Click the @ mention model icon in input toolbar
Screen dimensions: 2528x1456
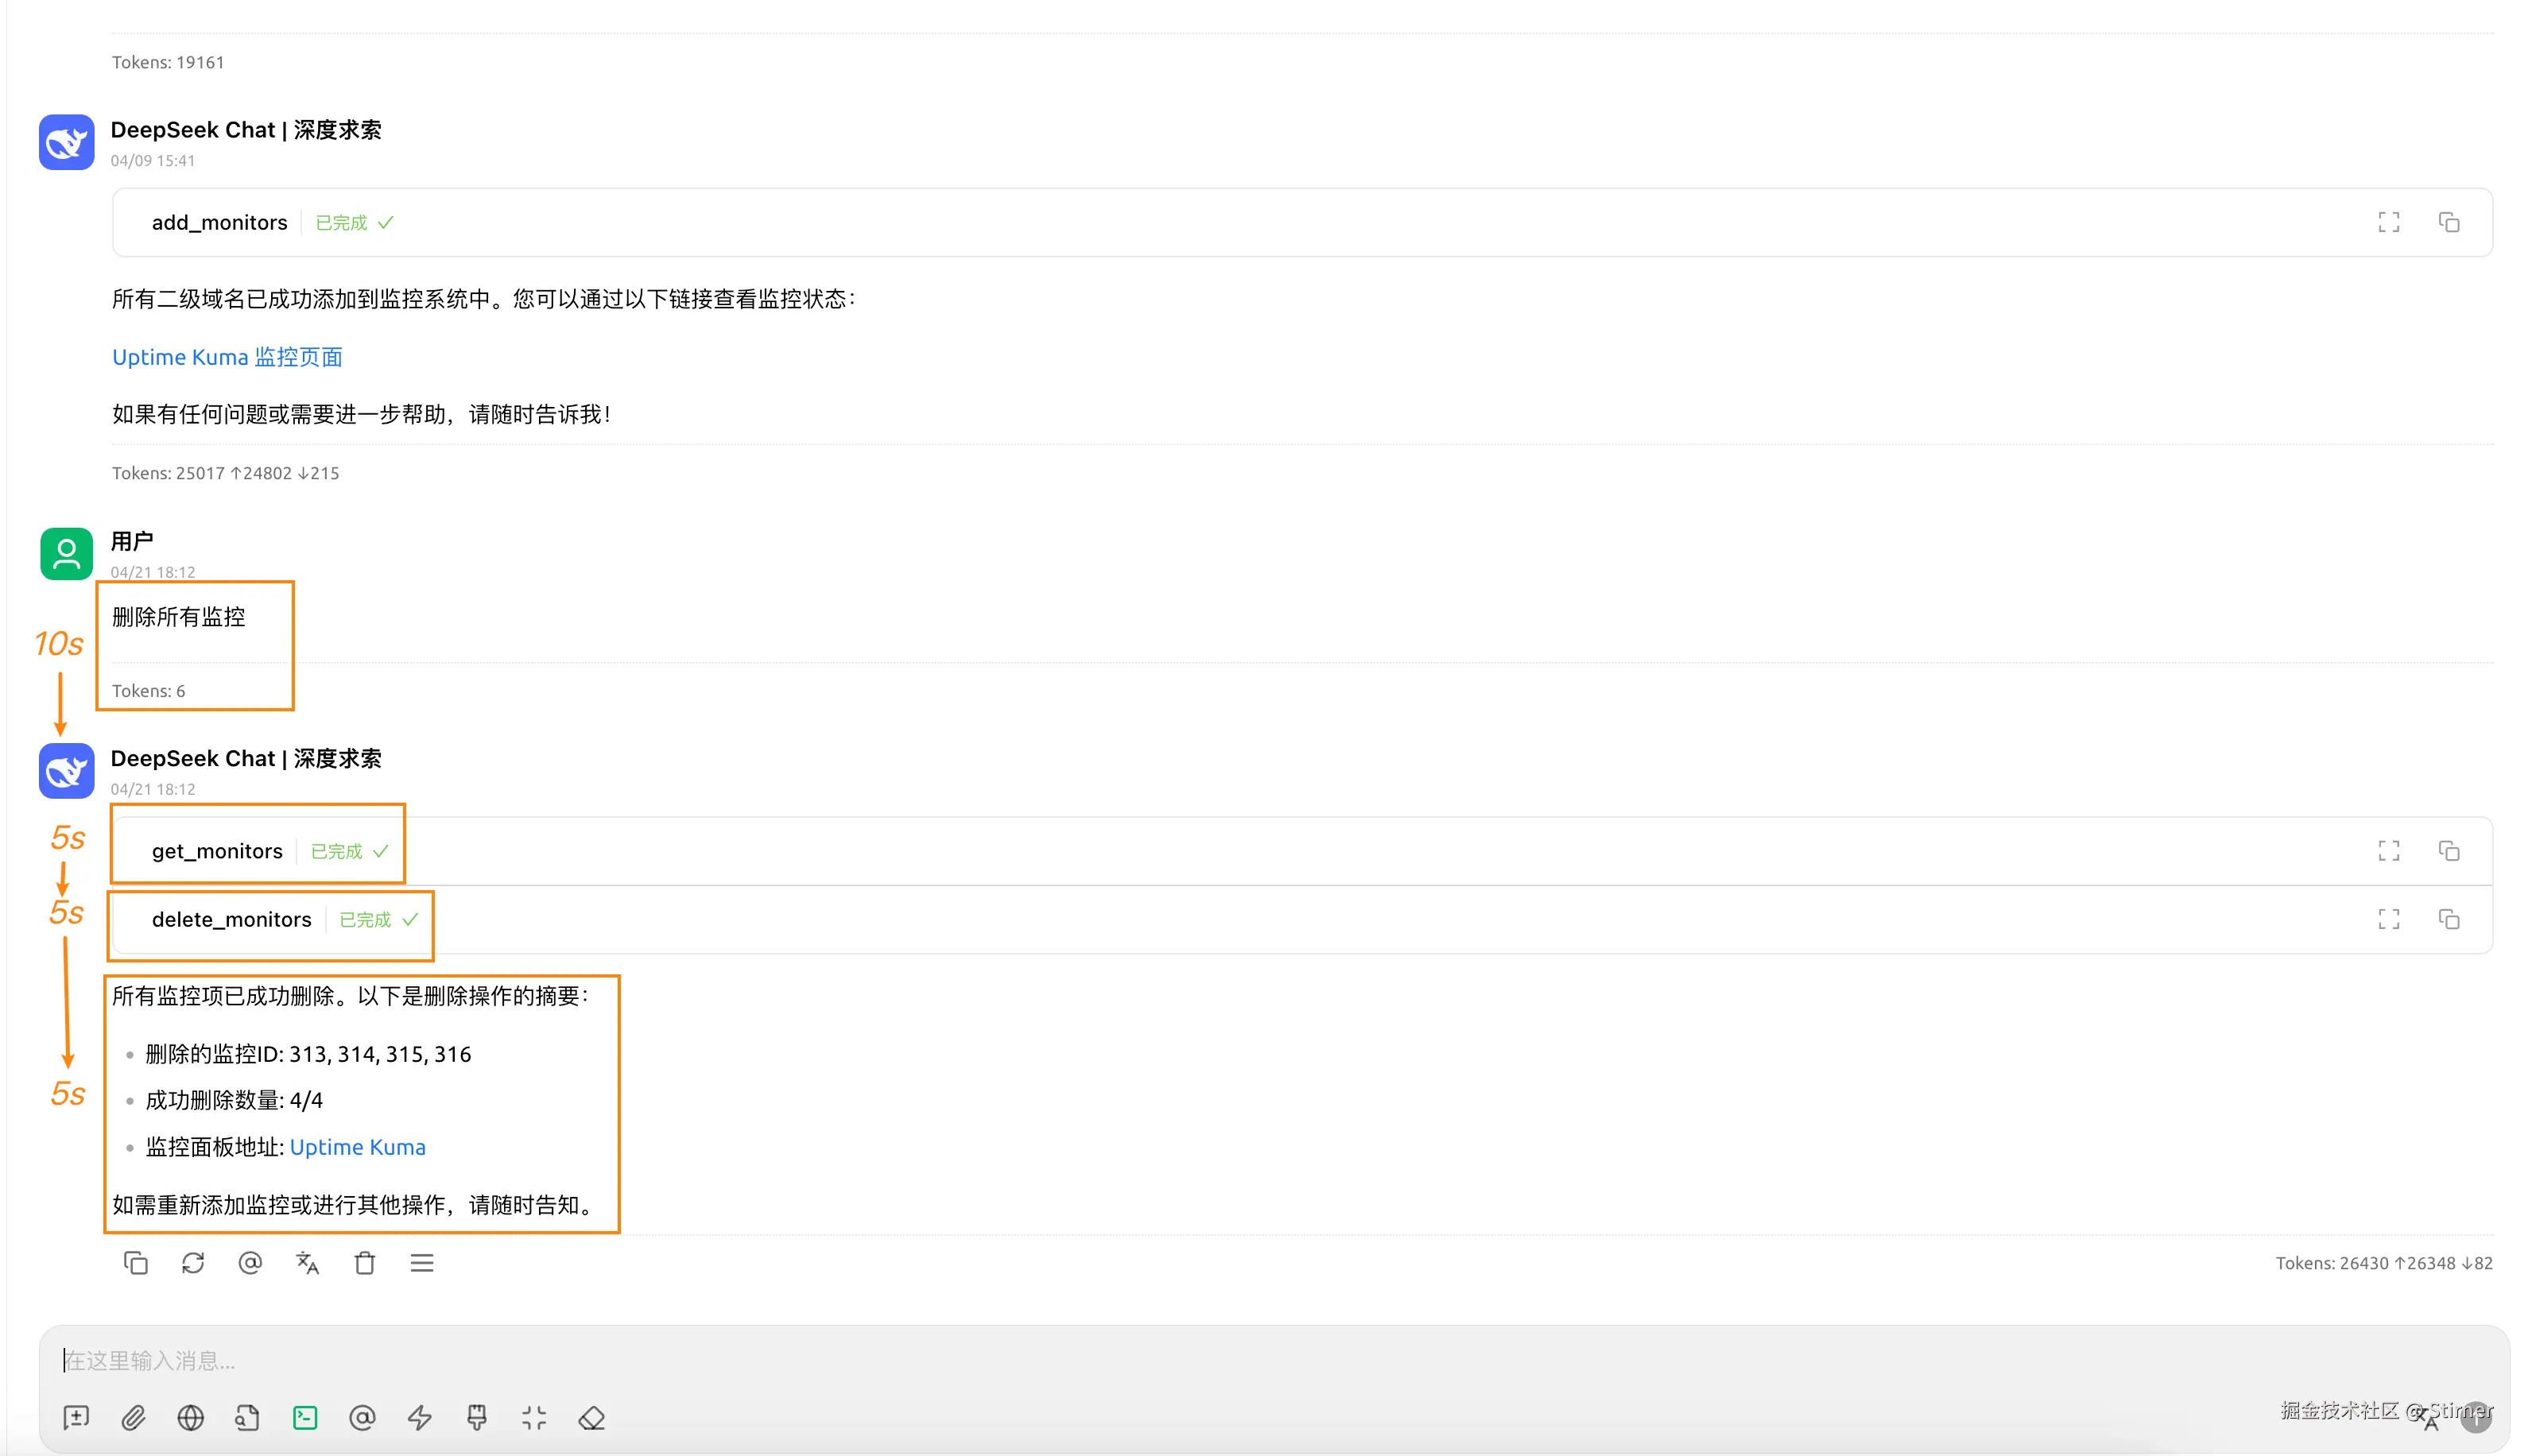362,1417
